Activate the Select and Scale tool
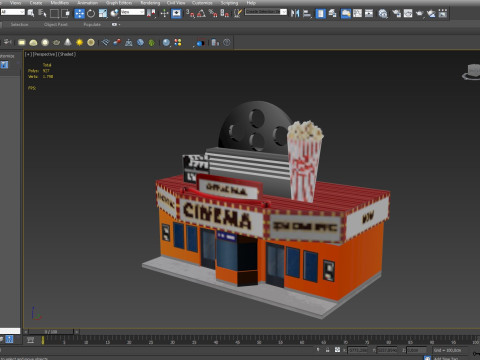The height and width of the screenshot is (360, 480). pyautogui.click(x=103, y=13)
